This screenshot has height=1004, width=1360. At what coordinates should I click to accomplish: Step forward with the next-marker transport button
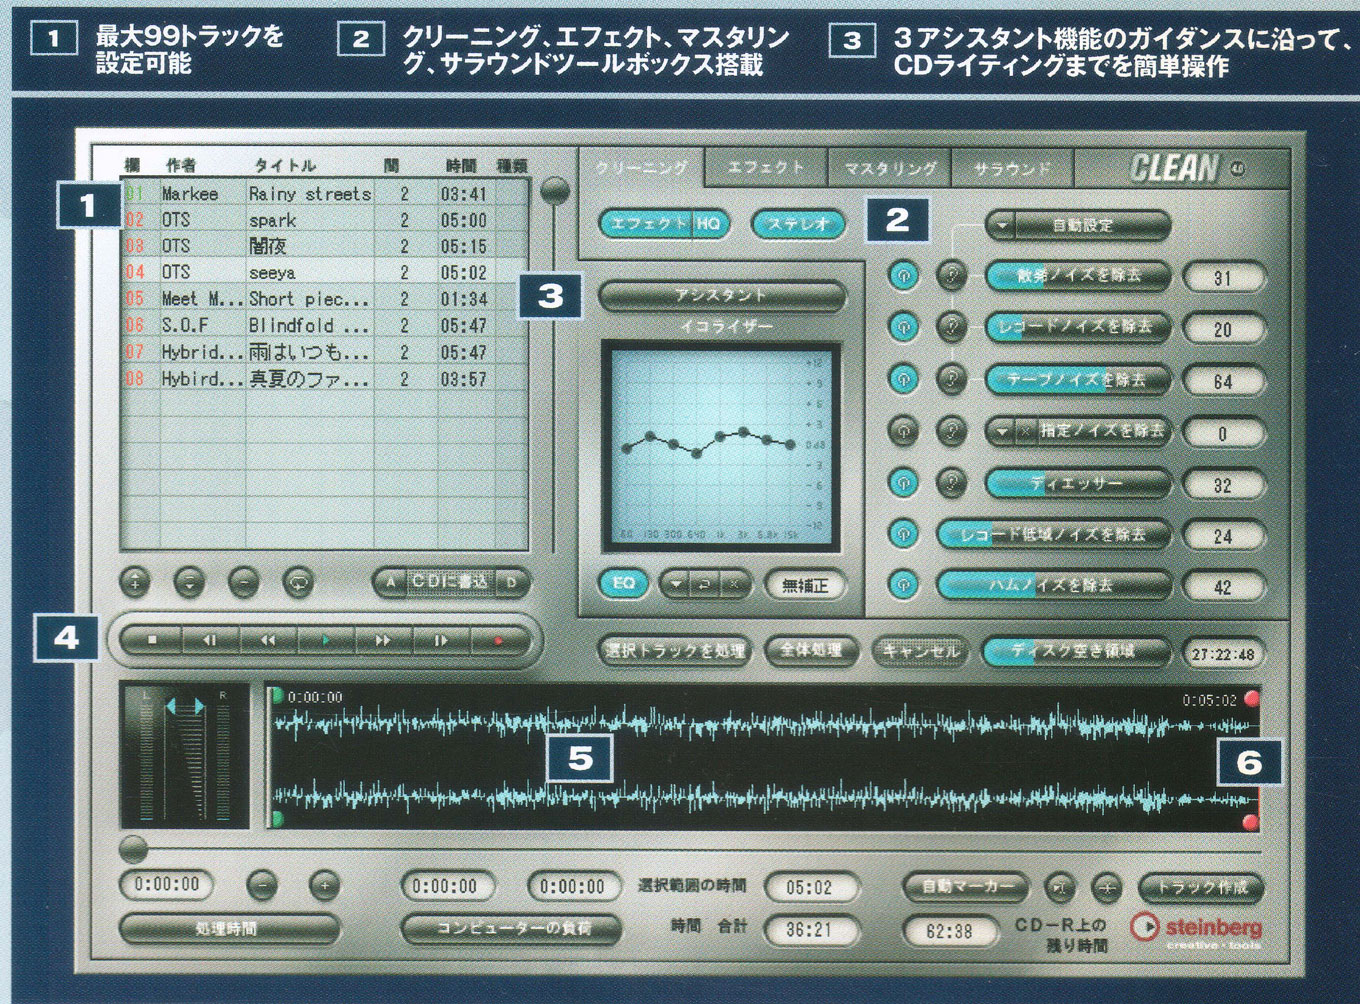pos(440,640)
